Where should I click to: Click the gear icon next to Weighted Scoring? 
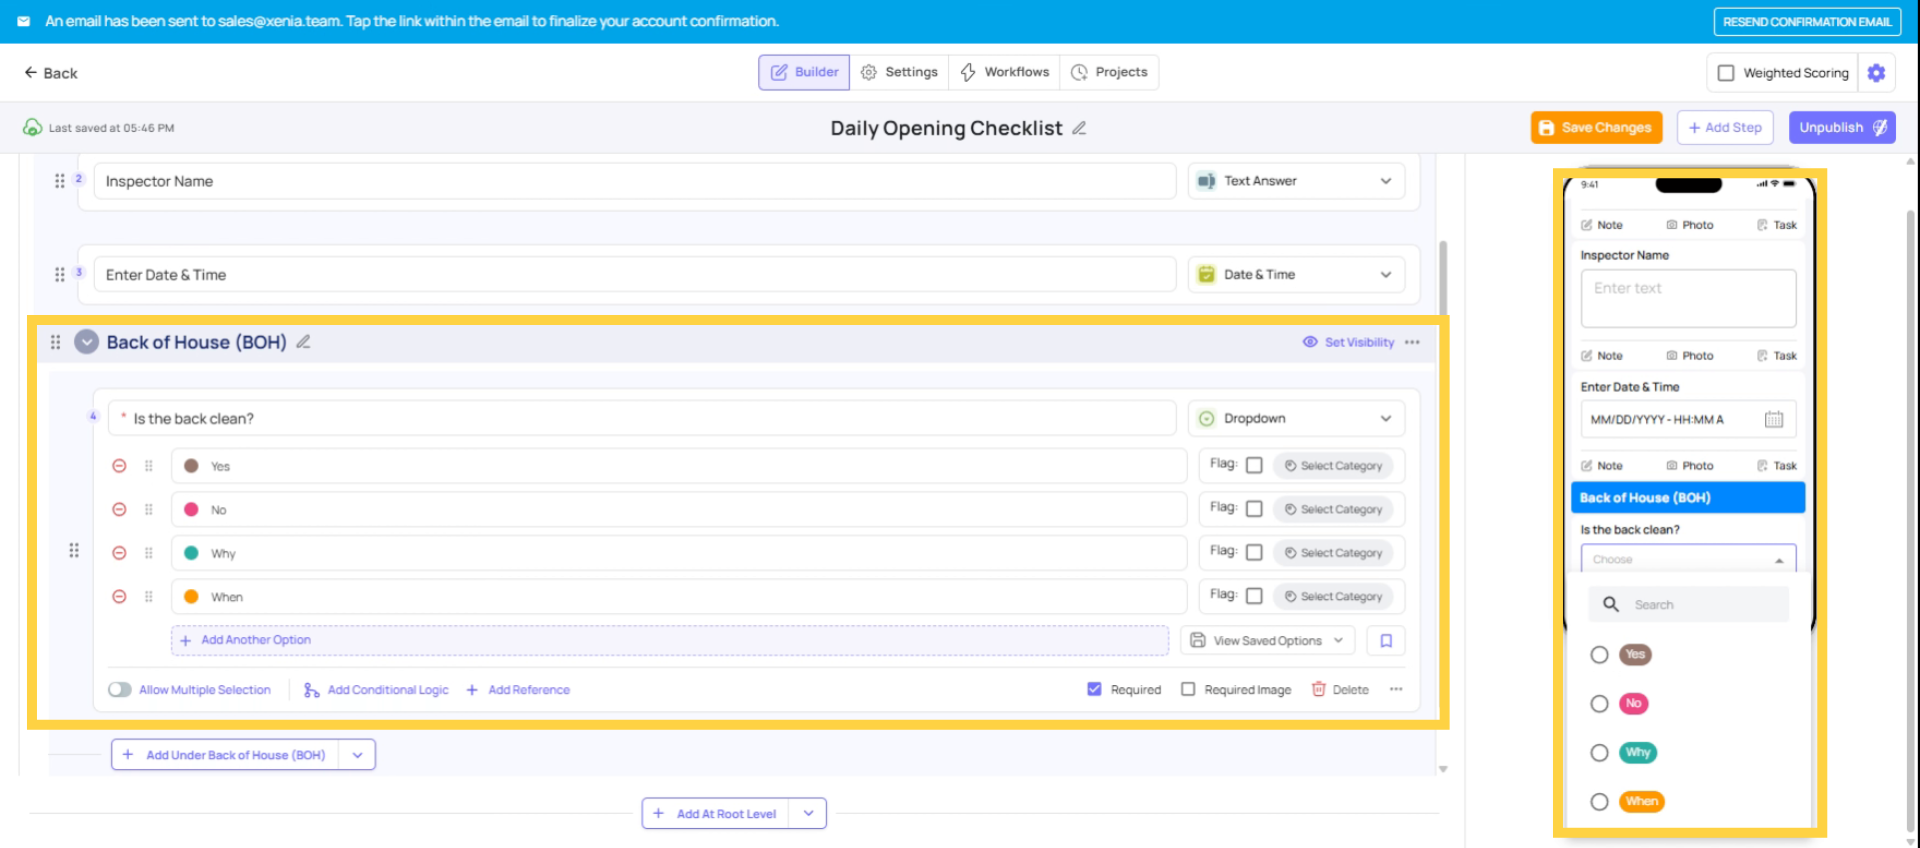pyautogui.click(x=1876, y=73)
